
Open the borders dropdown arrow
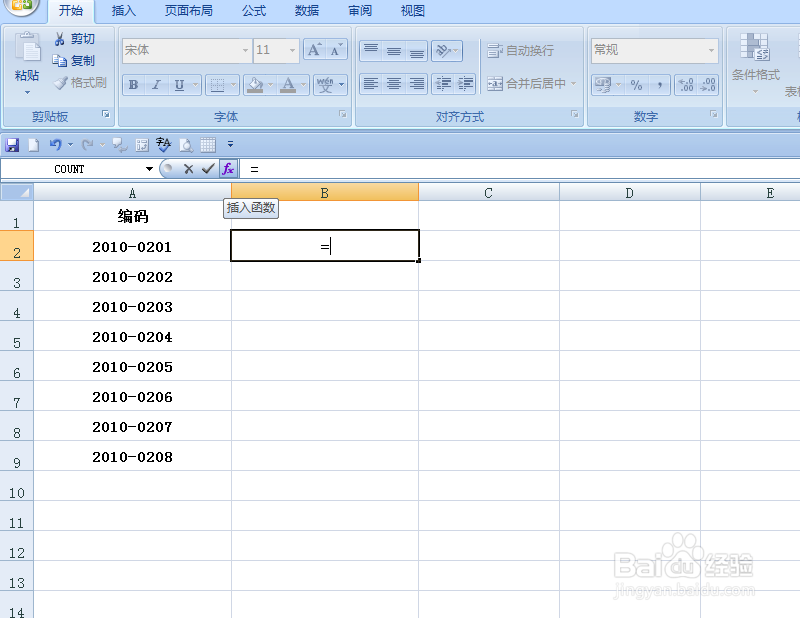234,85
